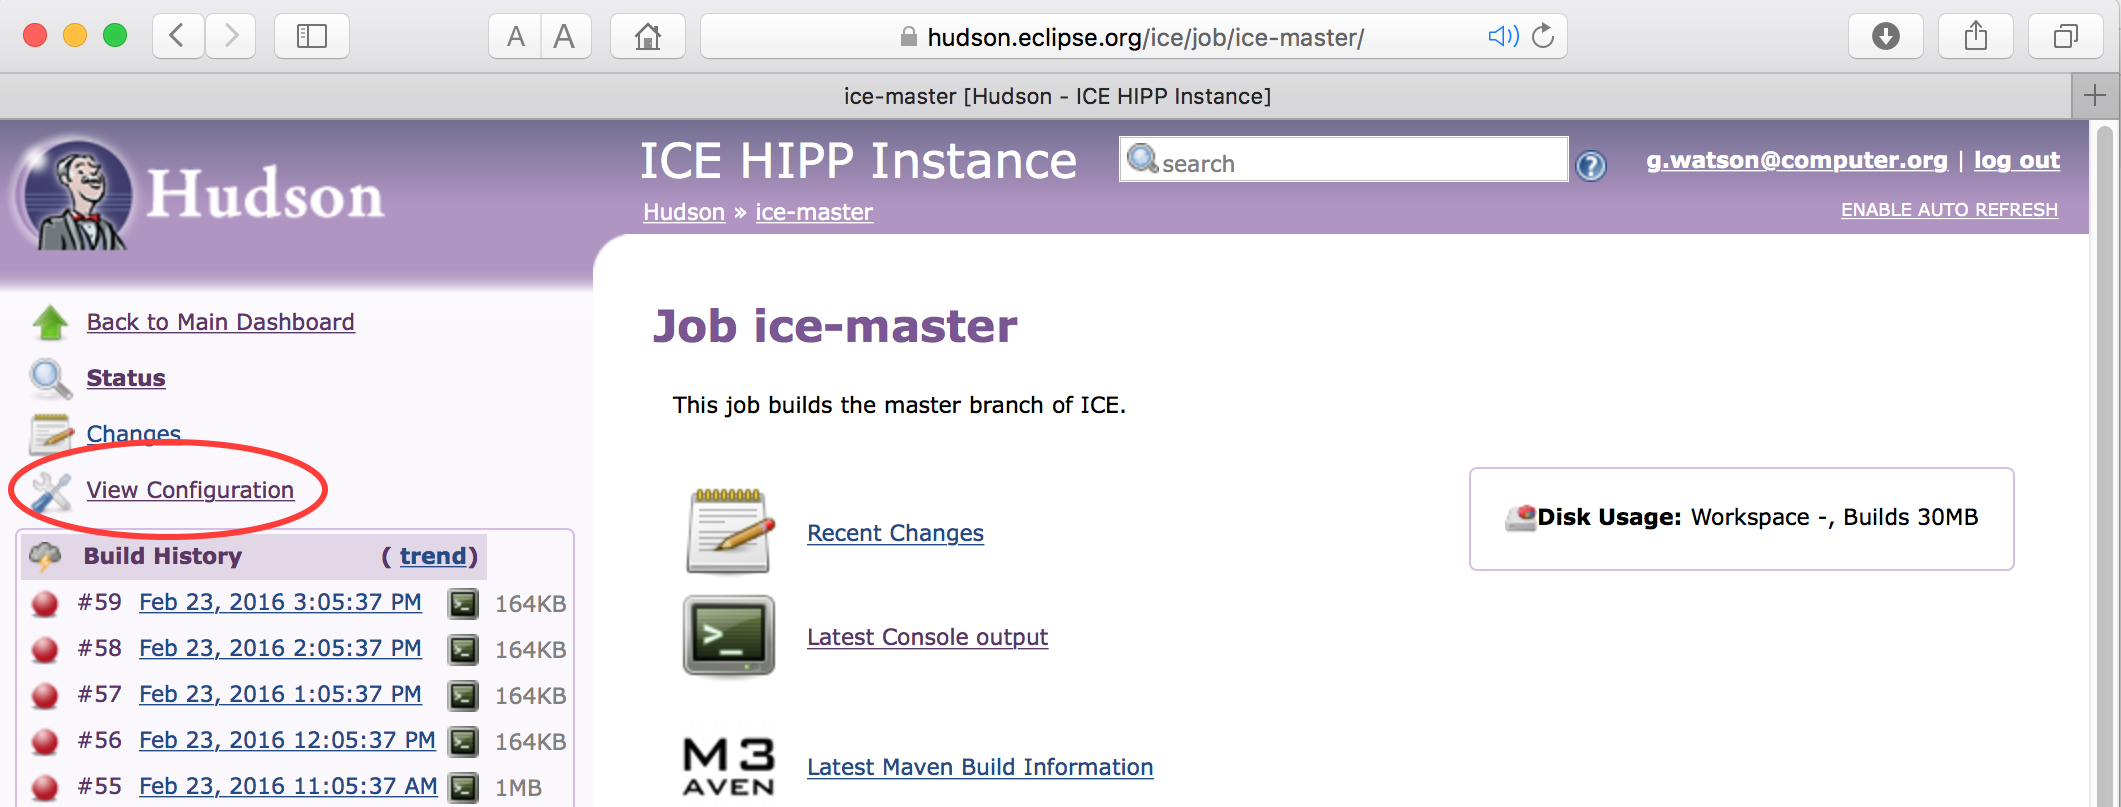
Task: Open console output icon for build #58
Action: coord(463,649)
